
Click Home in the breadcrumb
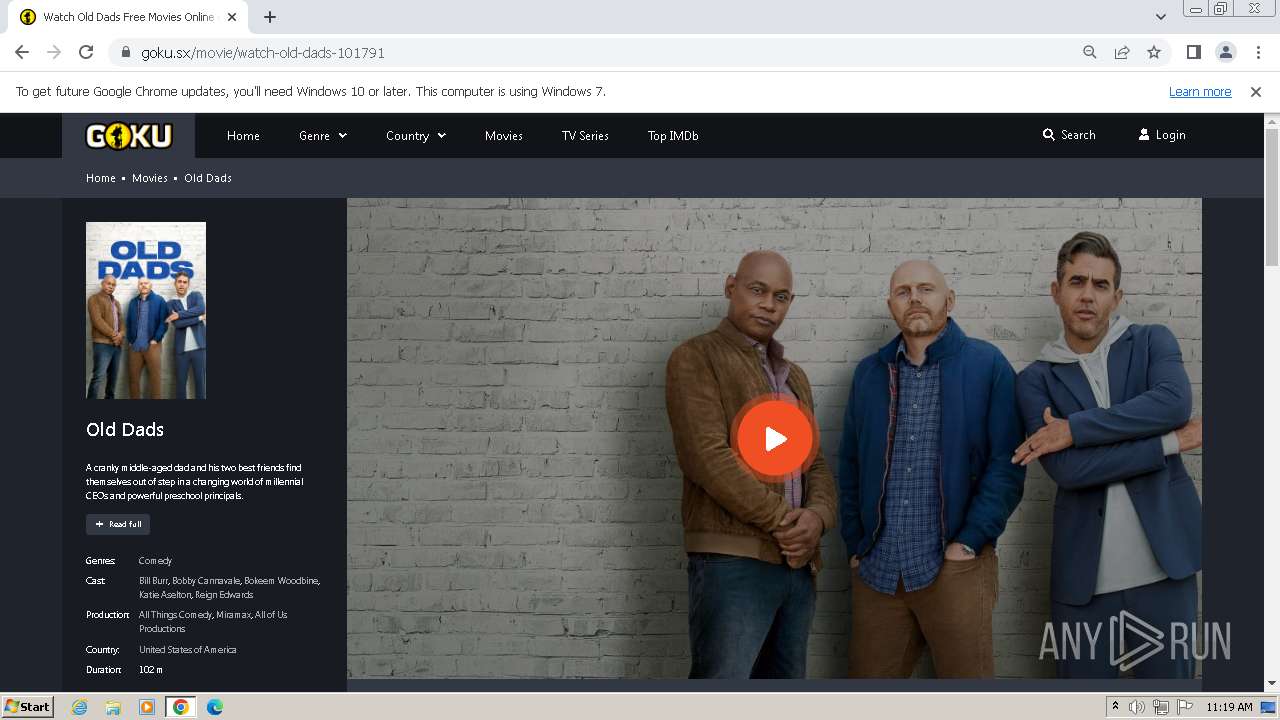[x=101, y=178]
